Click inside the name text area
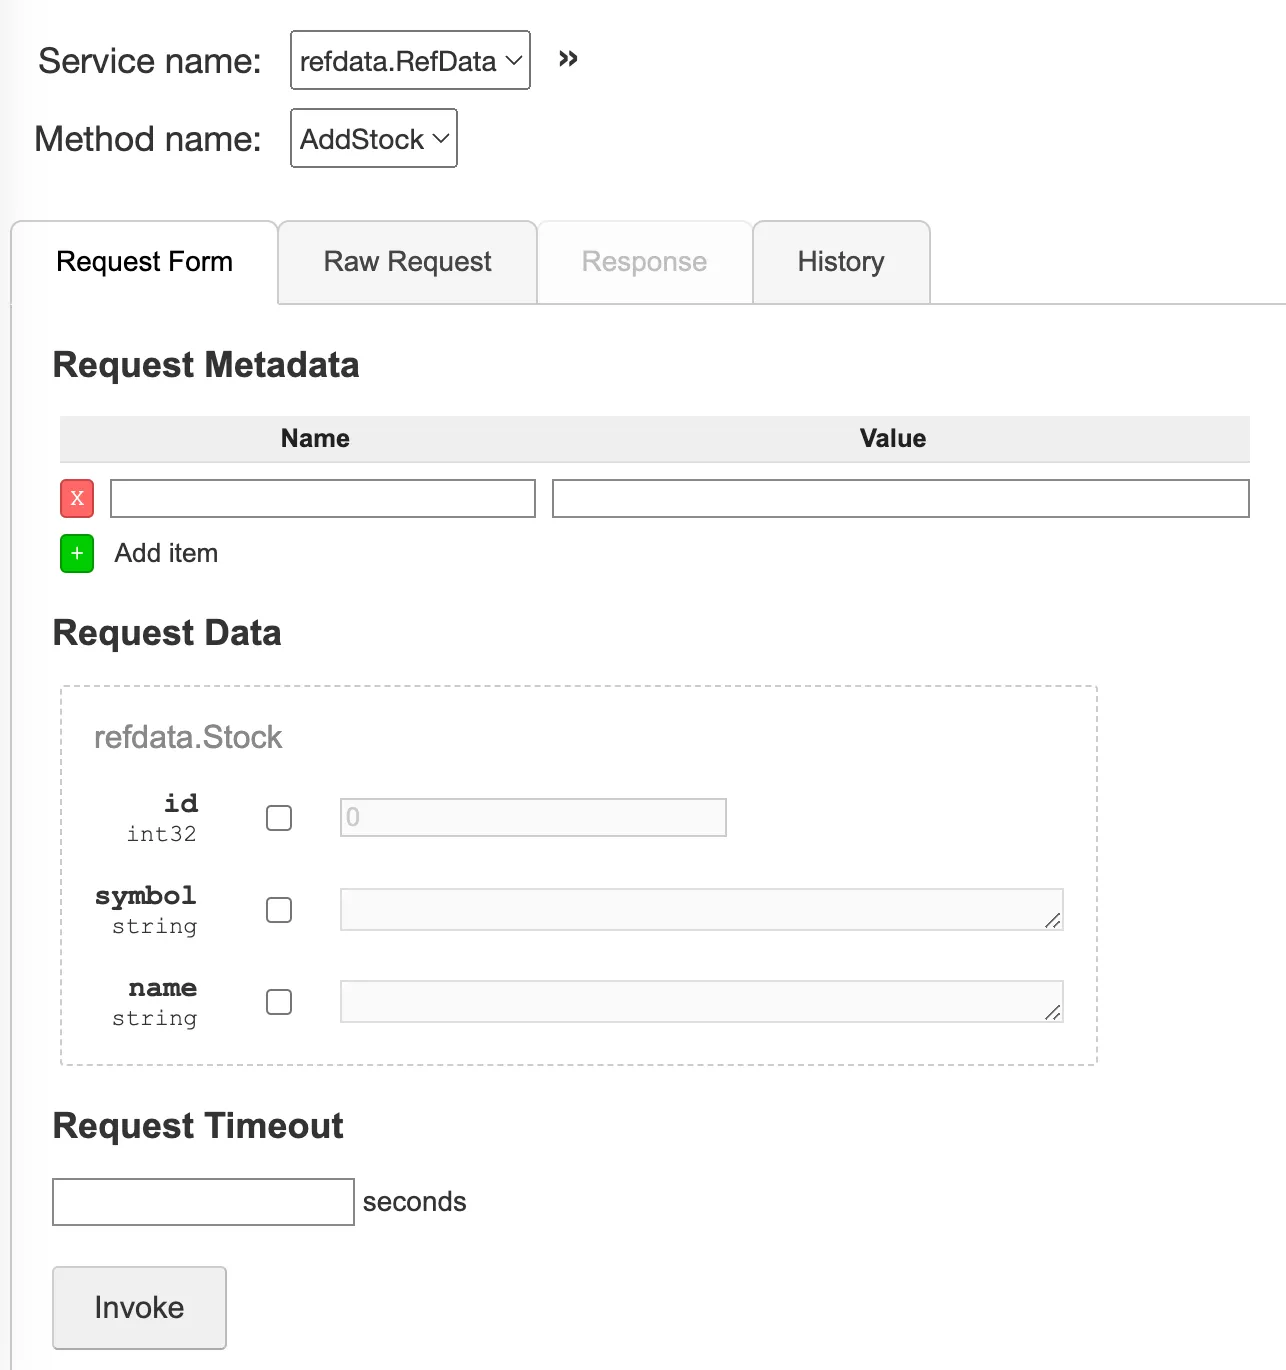 [x=701, y=1001]
